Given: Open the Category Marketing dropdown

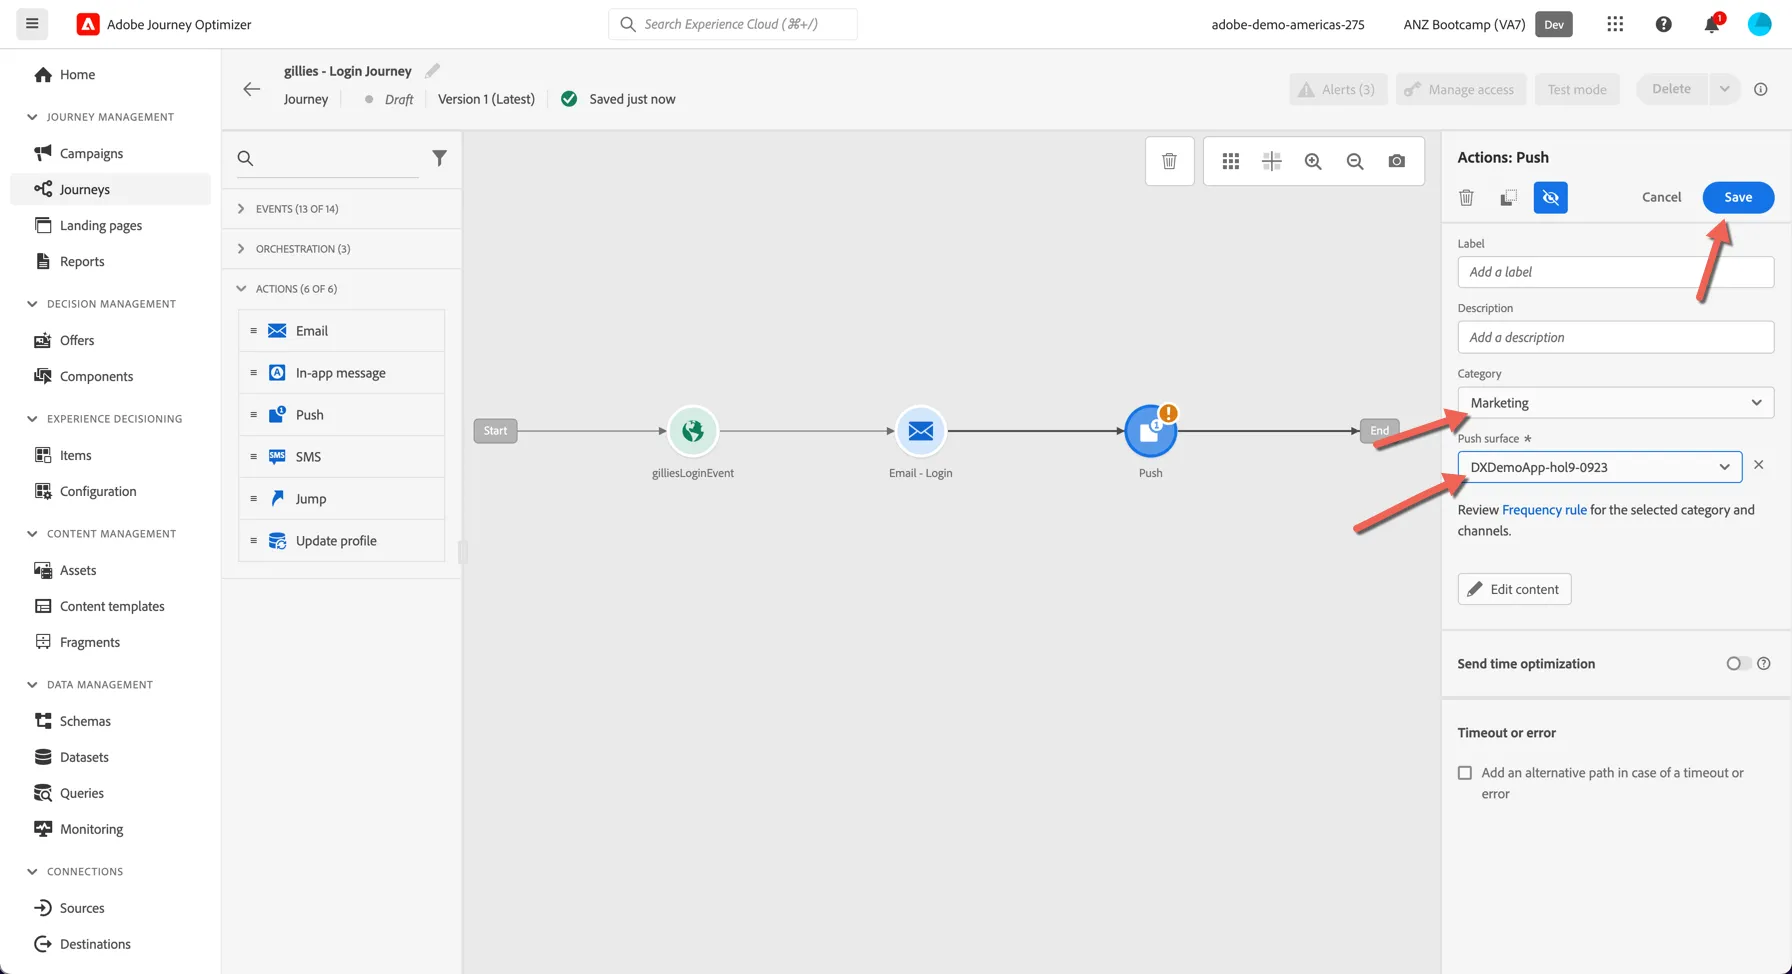Looking at the screenshot, I should click(1615, 403).
